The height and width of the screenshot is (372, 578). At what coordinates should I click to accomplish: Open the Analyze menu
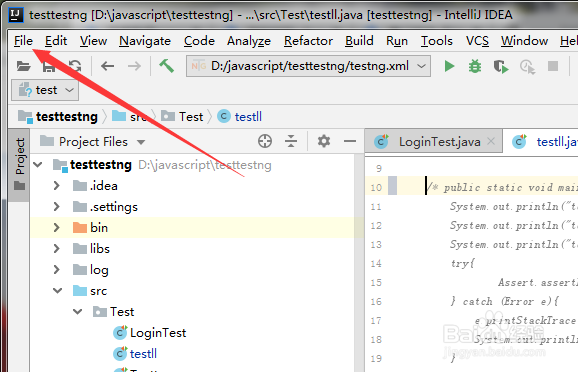249,41
